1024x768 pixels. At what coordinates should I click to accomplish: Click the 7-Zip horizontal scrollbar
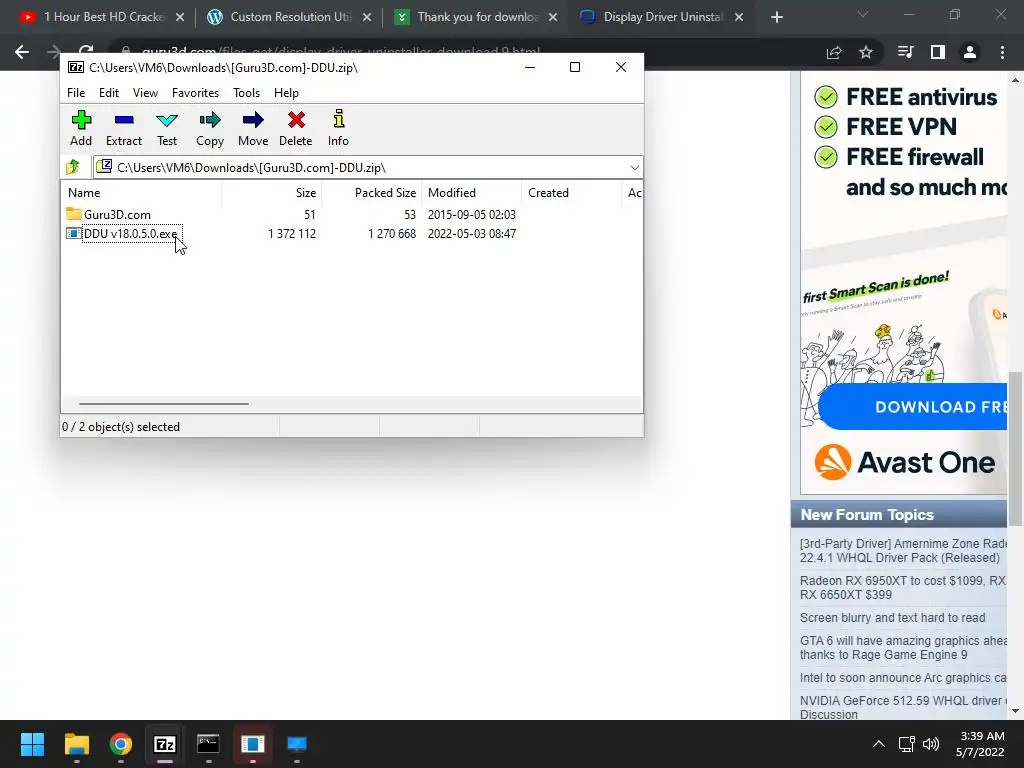tap(163, 404)
